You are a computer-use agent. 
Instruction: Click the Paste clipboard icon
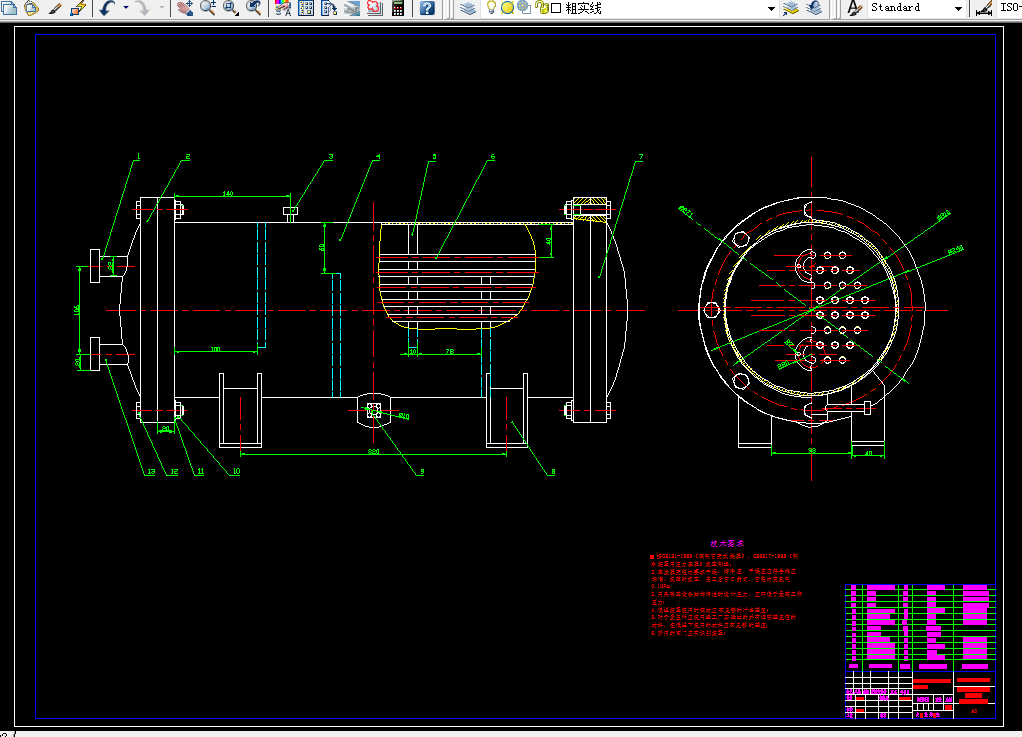31,8
